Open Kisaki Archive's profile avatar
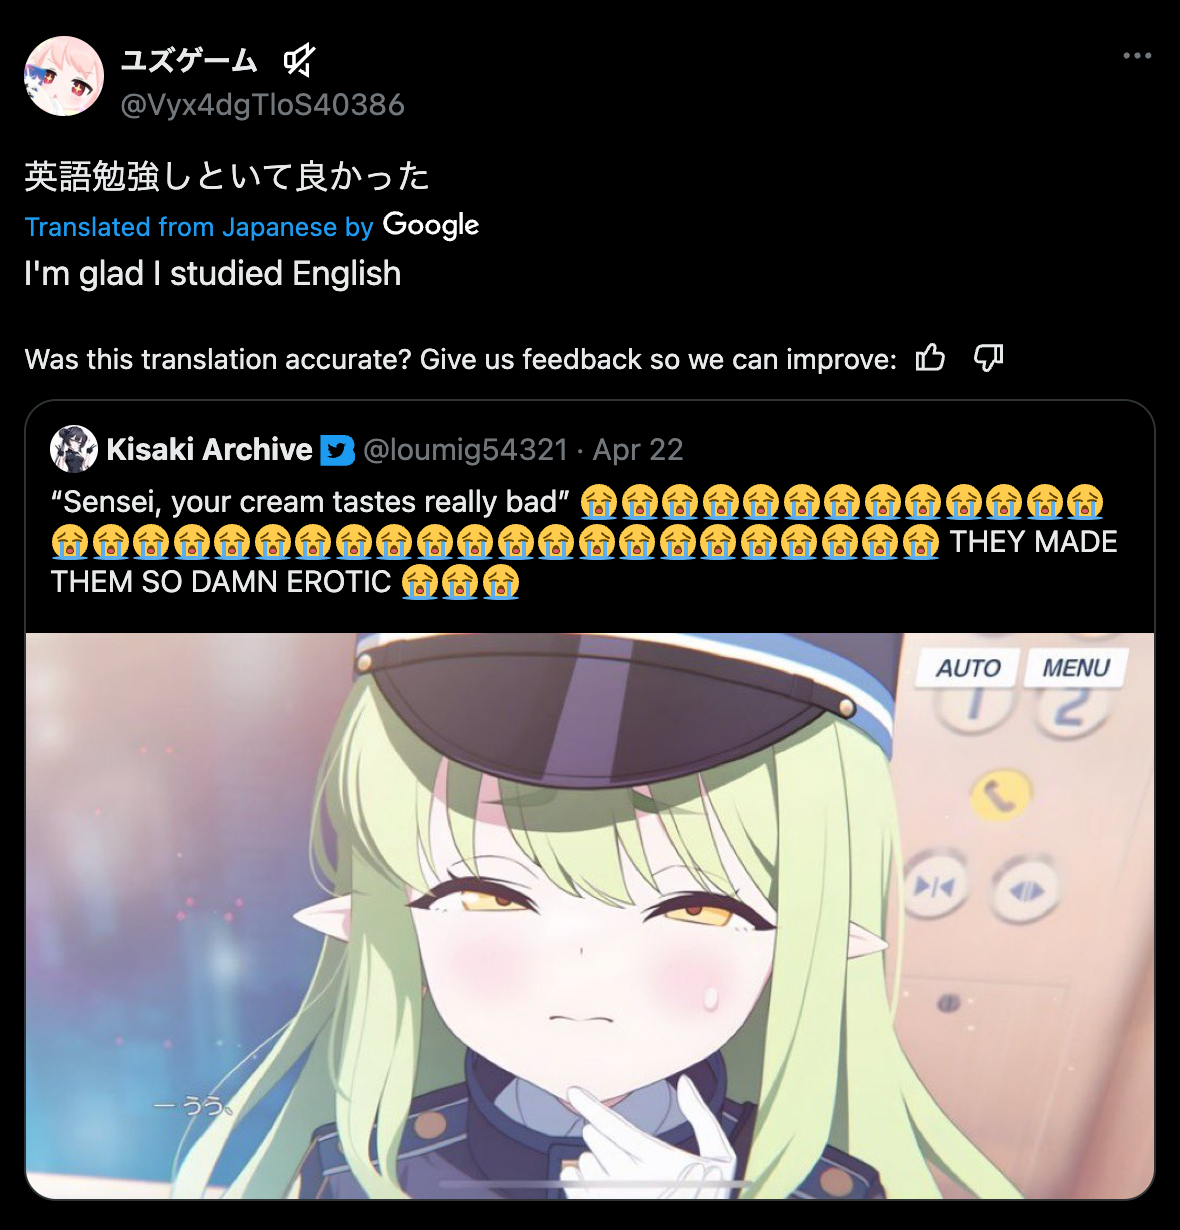Screen dimensions: 1180x1230 (x=74, y=449)
